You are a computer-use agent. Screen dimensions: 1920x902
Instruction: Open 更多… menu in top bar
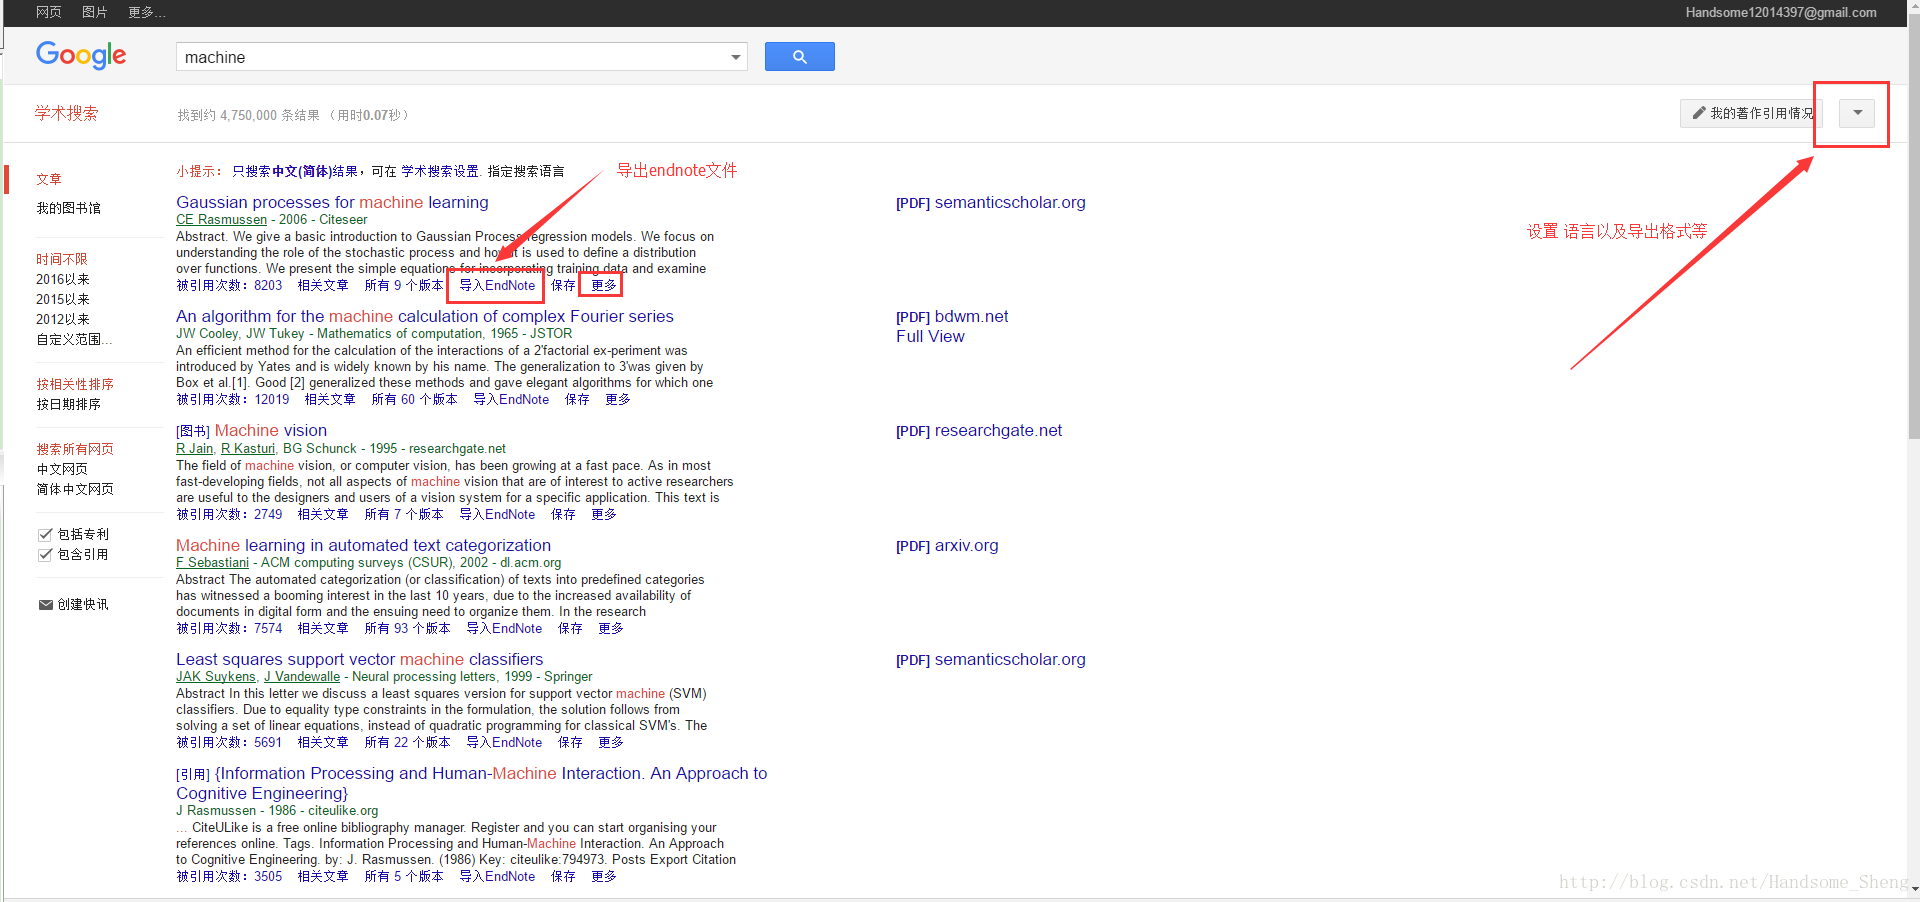tap(147, 12)
